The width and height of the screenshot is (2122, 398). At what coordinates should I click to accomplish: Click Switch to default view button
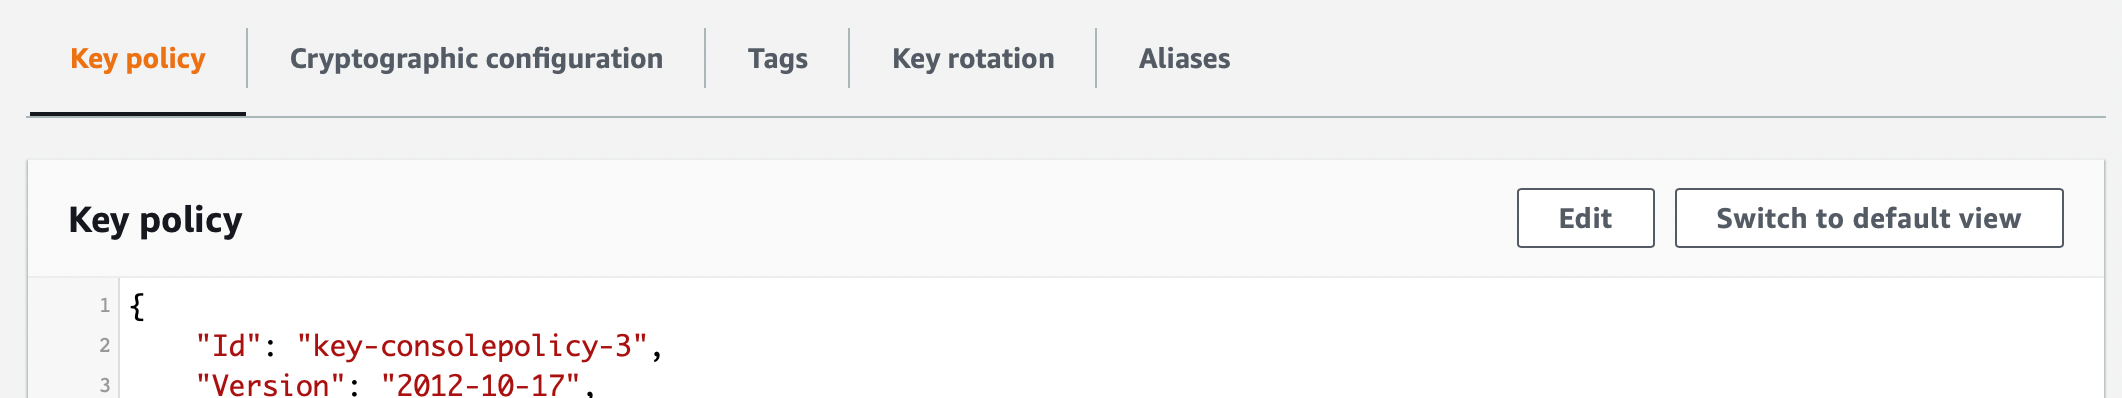coord(1868,218)
